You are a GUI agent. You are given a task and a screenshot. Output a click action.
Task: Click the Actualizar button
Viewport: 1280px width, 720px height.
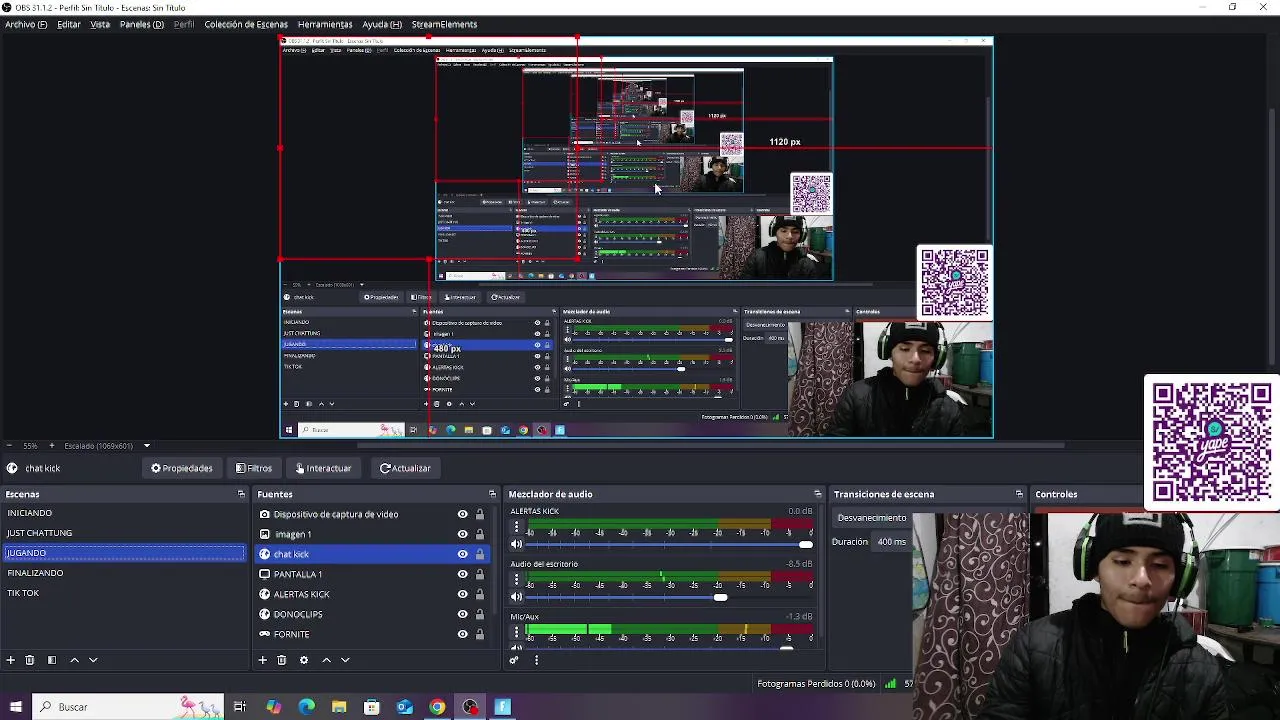(405, 468)
